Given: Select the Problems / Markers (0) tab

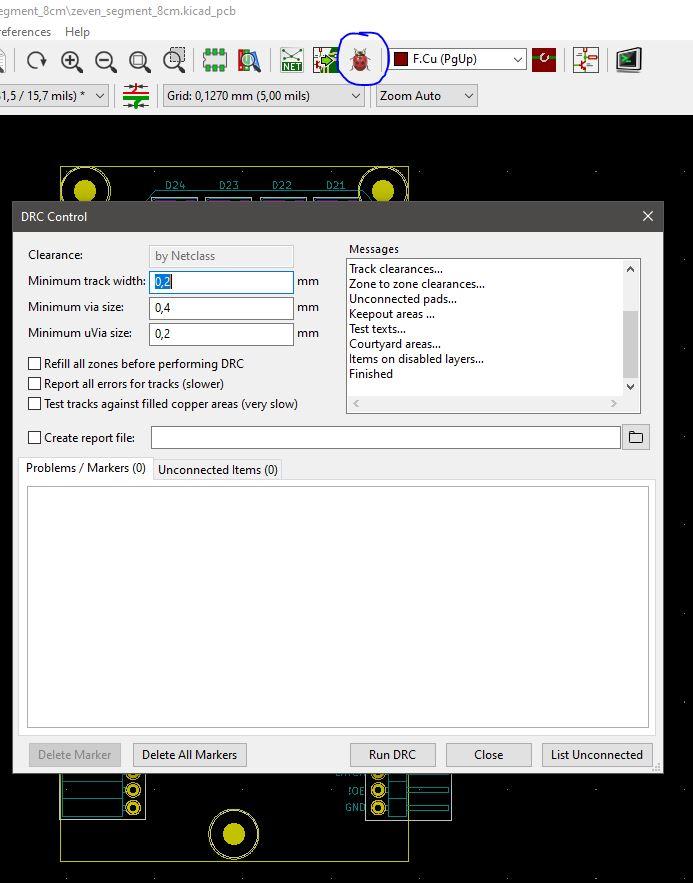Looking at the screenshot, I should (86, 468).
